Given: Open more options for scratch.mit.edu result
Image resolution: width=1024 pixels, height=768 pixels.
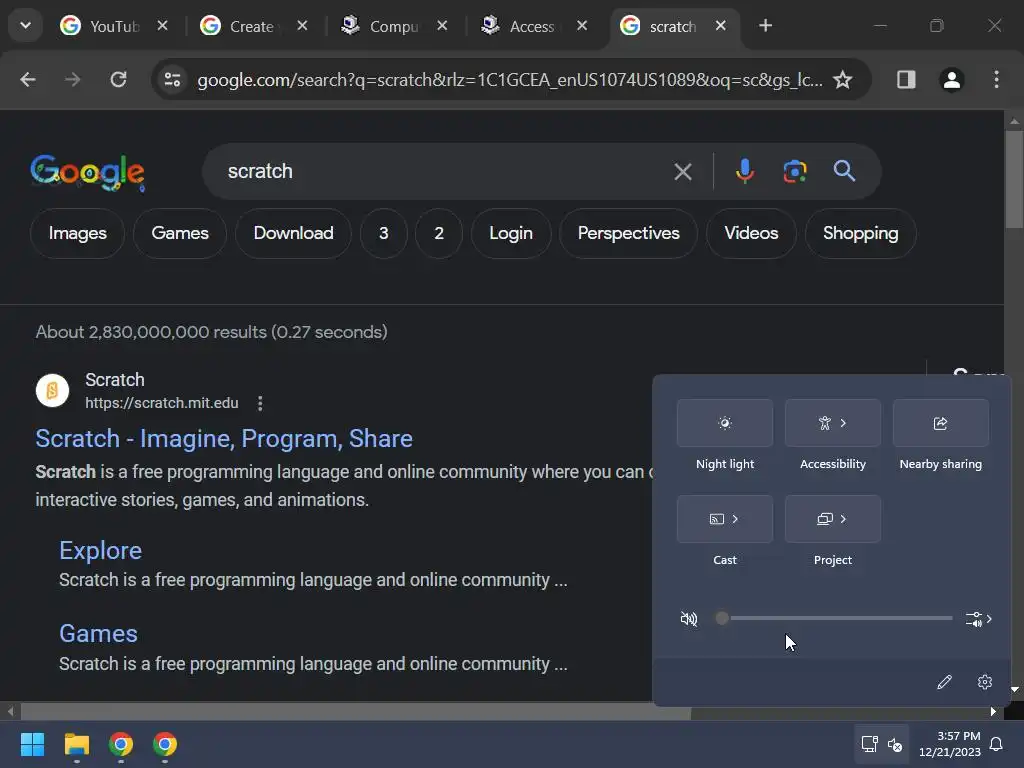Looking at the screenshot, I should tap(260, 403).
